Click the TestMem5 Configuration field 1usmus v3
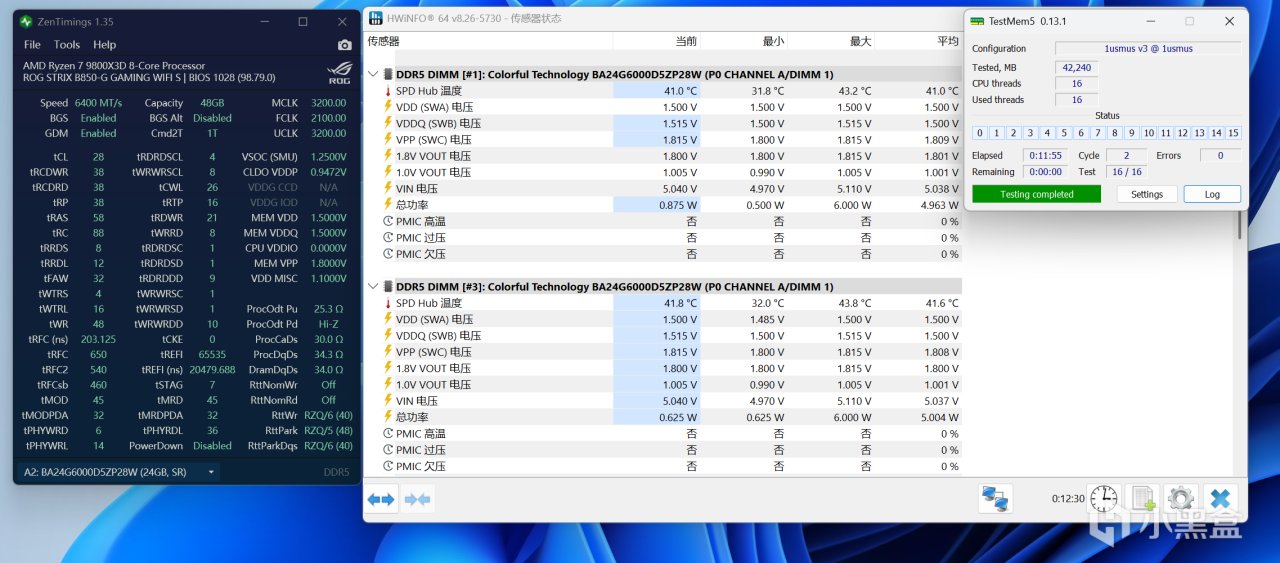The height and width of the screenshot is (563, 1280). click(x=1148, y=48)
